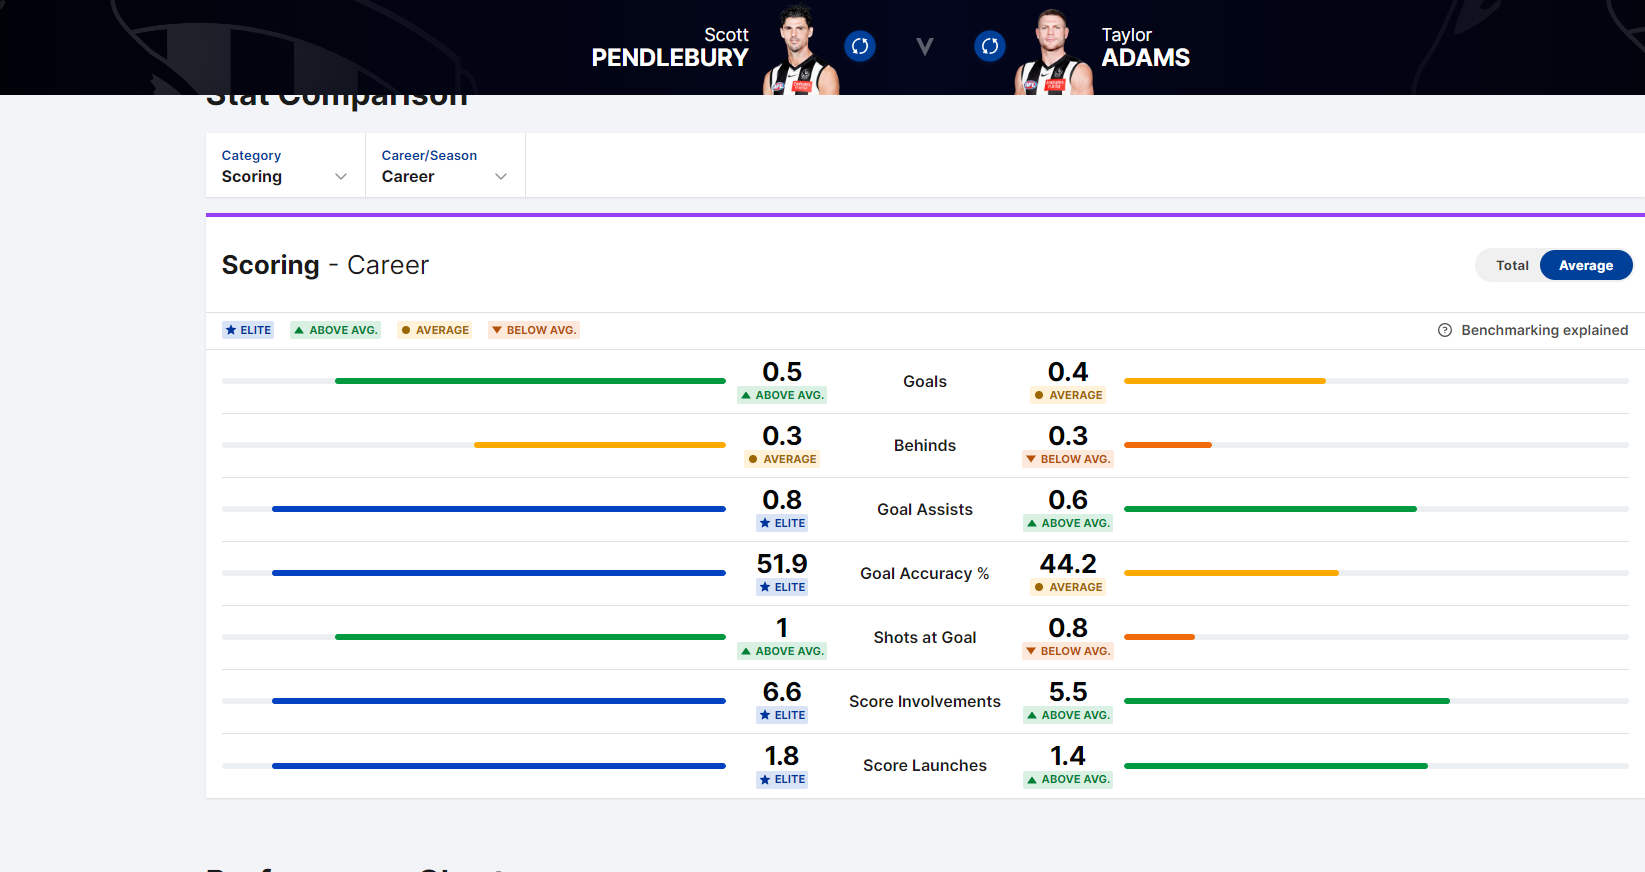1645x872 pixels.
Task: Click the Below Avg. legend badge
Action: click(x=534, y=330)
